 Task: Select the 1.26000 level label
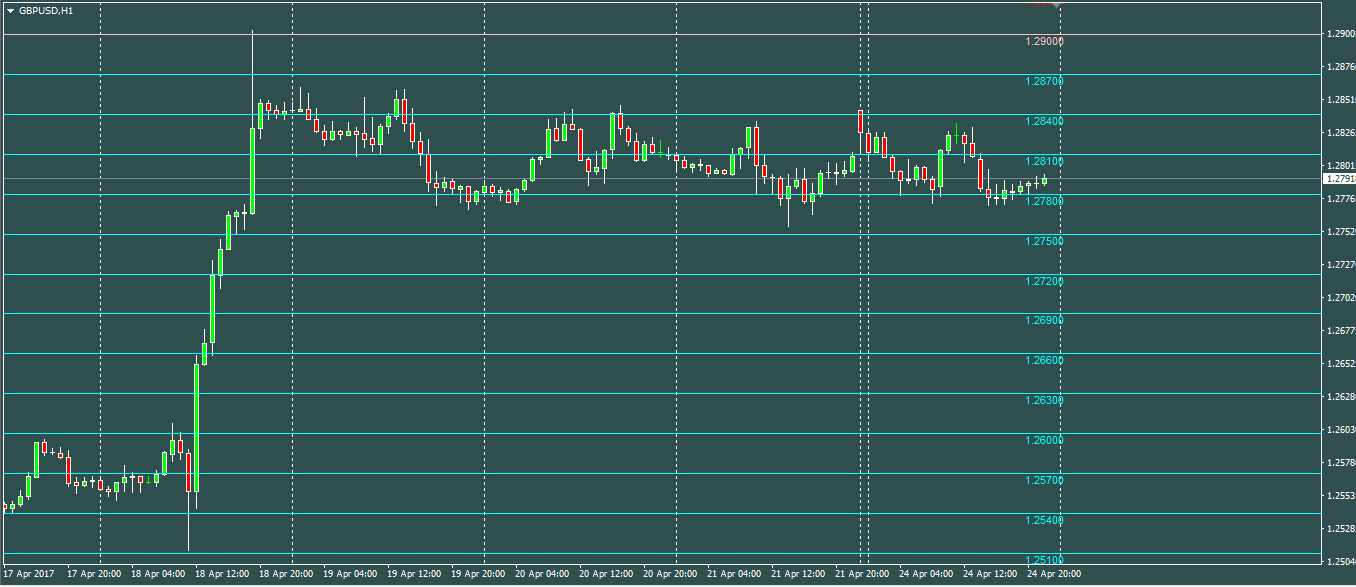coord(1044,440)
